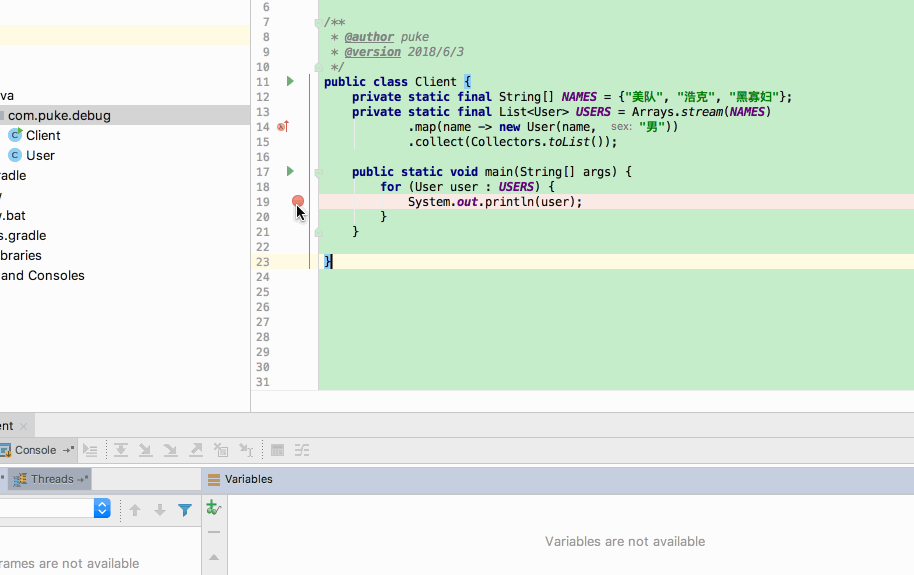This screenshot has height=575, width=914.
Task: Click the fold end marker on line 10
Action: tap(318, 67)
